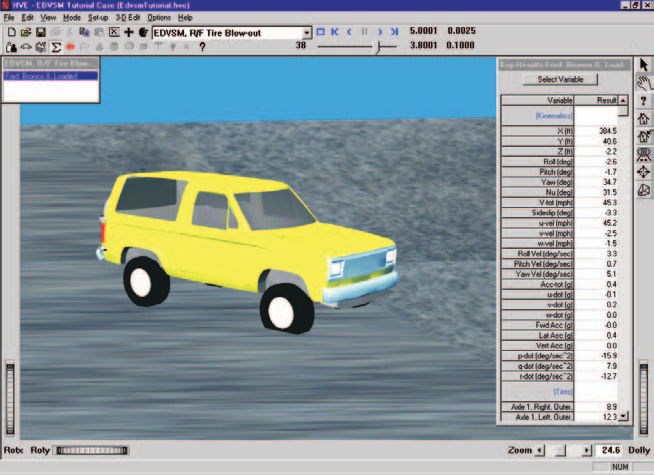Click the Select Variable button

tap(560, 79)
